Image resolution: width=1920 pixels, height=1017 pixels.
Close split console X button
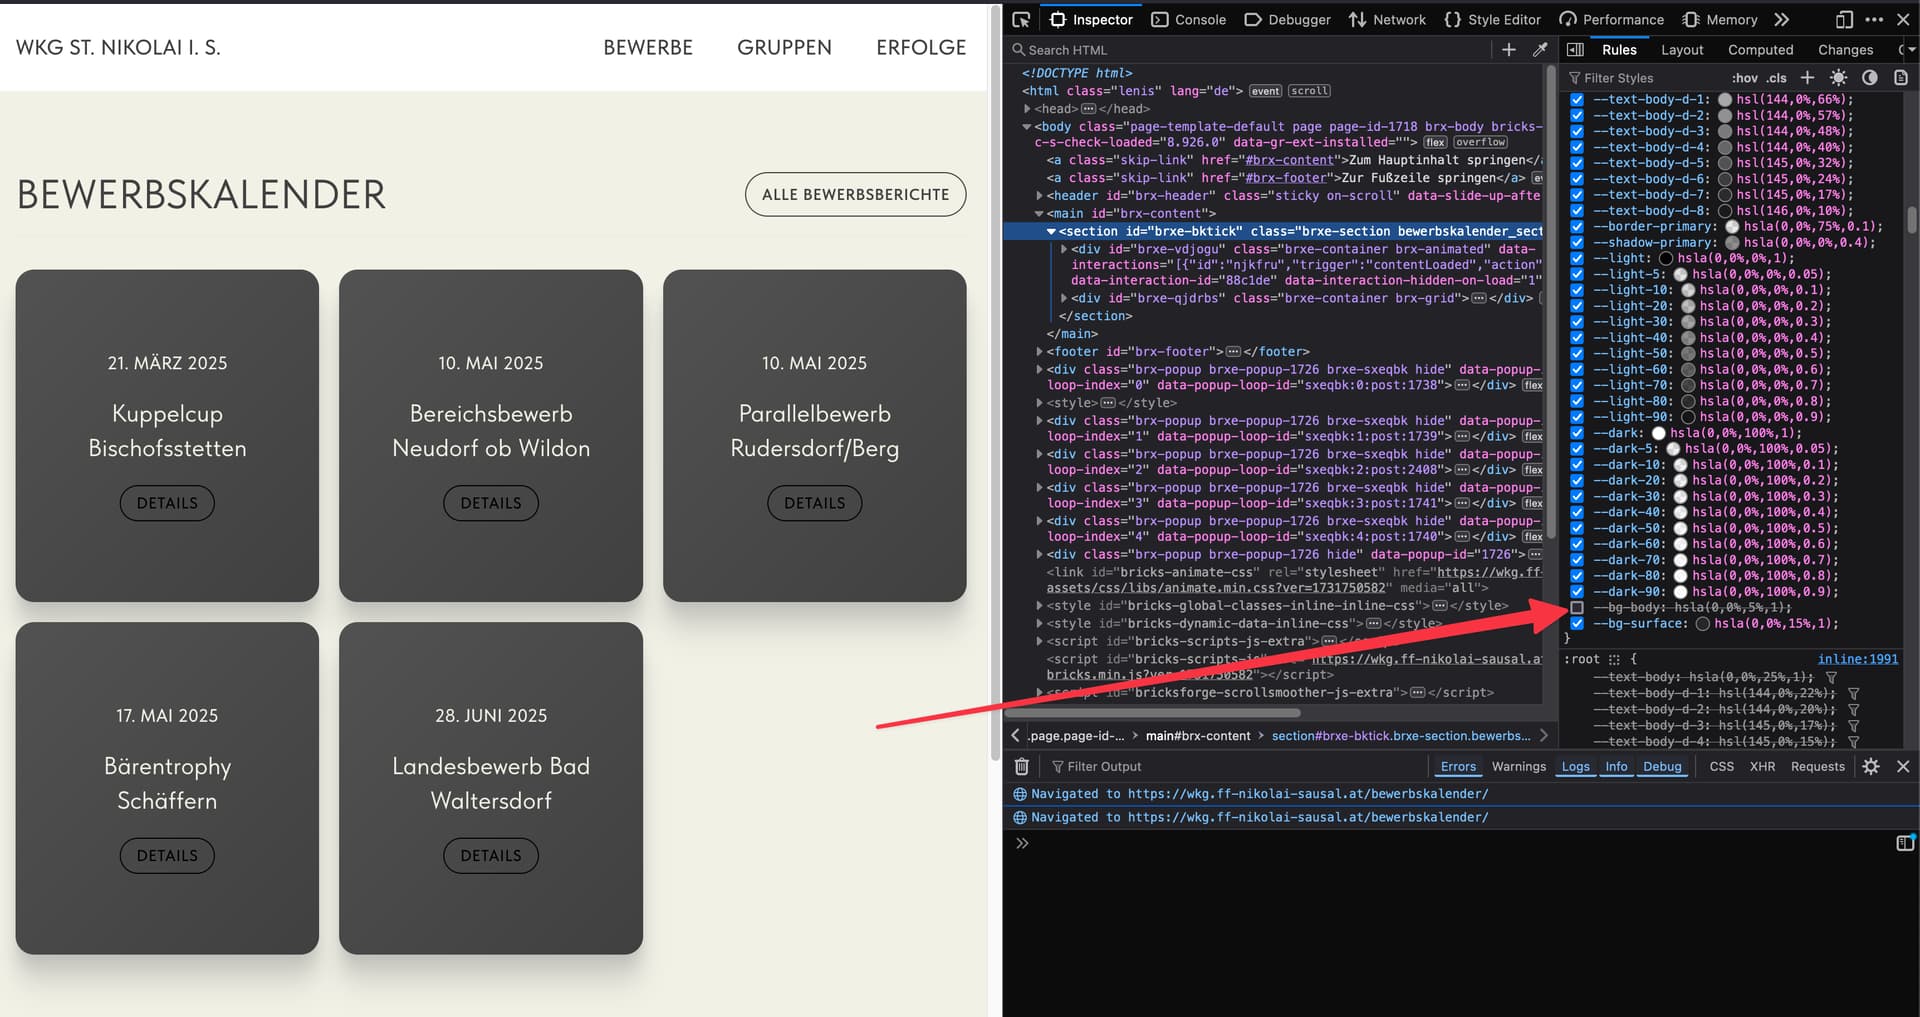point(1903,766)
